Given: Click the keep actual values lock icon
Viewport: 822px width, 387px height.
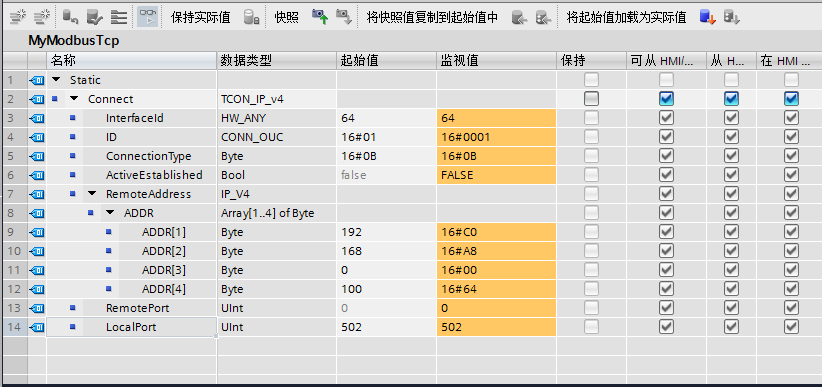Looking at the screenshot, I should point(252,17).
